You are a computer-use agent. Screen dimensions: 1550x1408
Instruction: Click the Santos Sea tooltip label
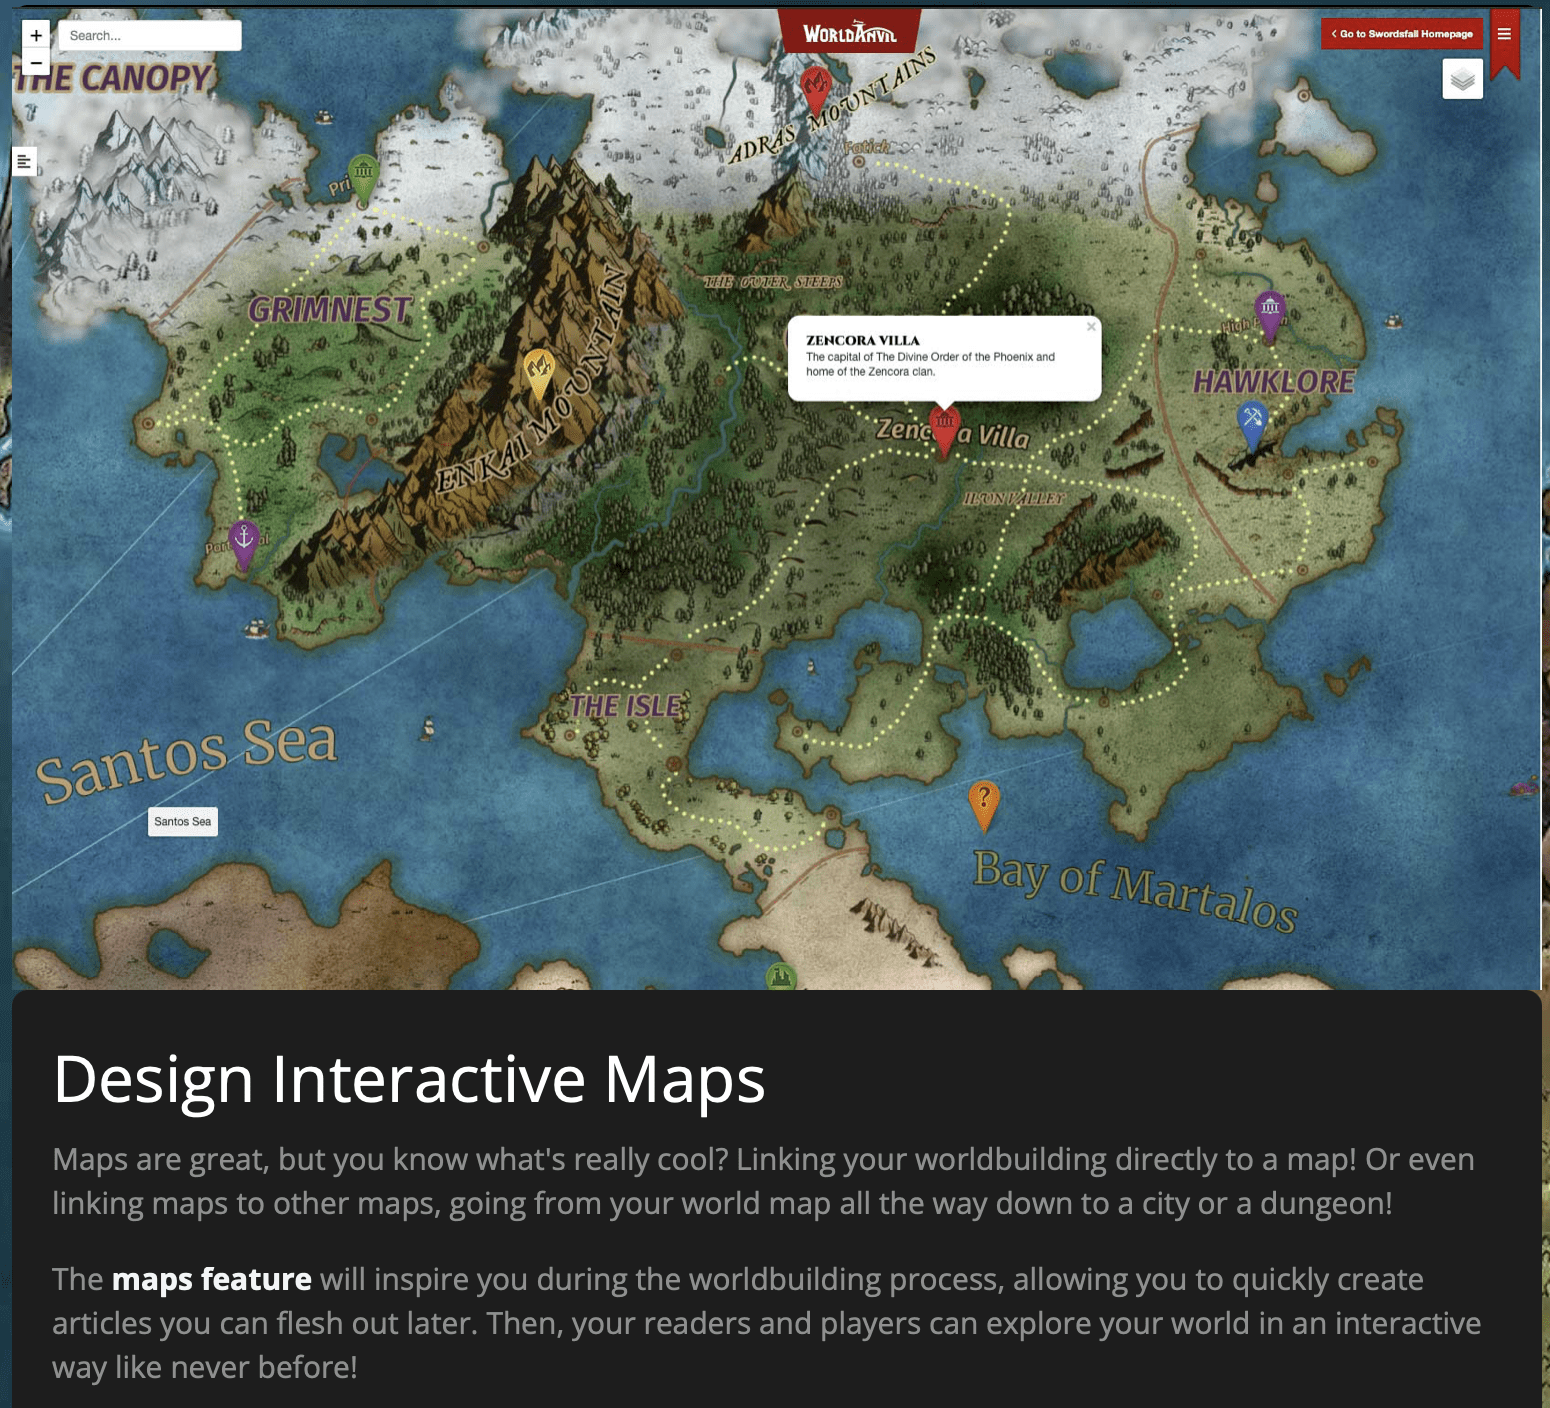tap(183, 822)
